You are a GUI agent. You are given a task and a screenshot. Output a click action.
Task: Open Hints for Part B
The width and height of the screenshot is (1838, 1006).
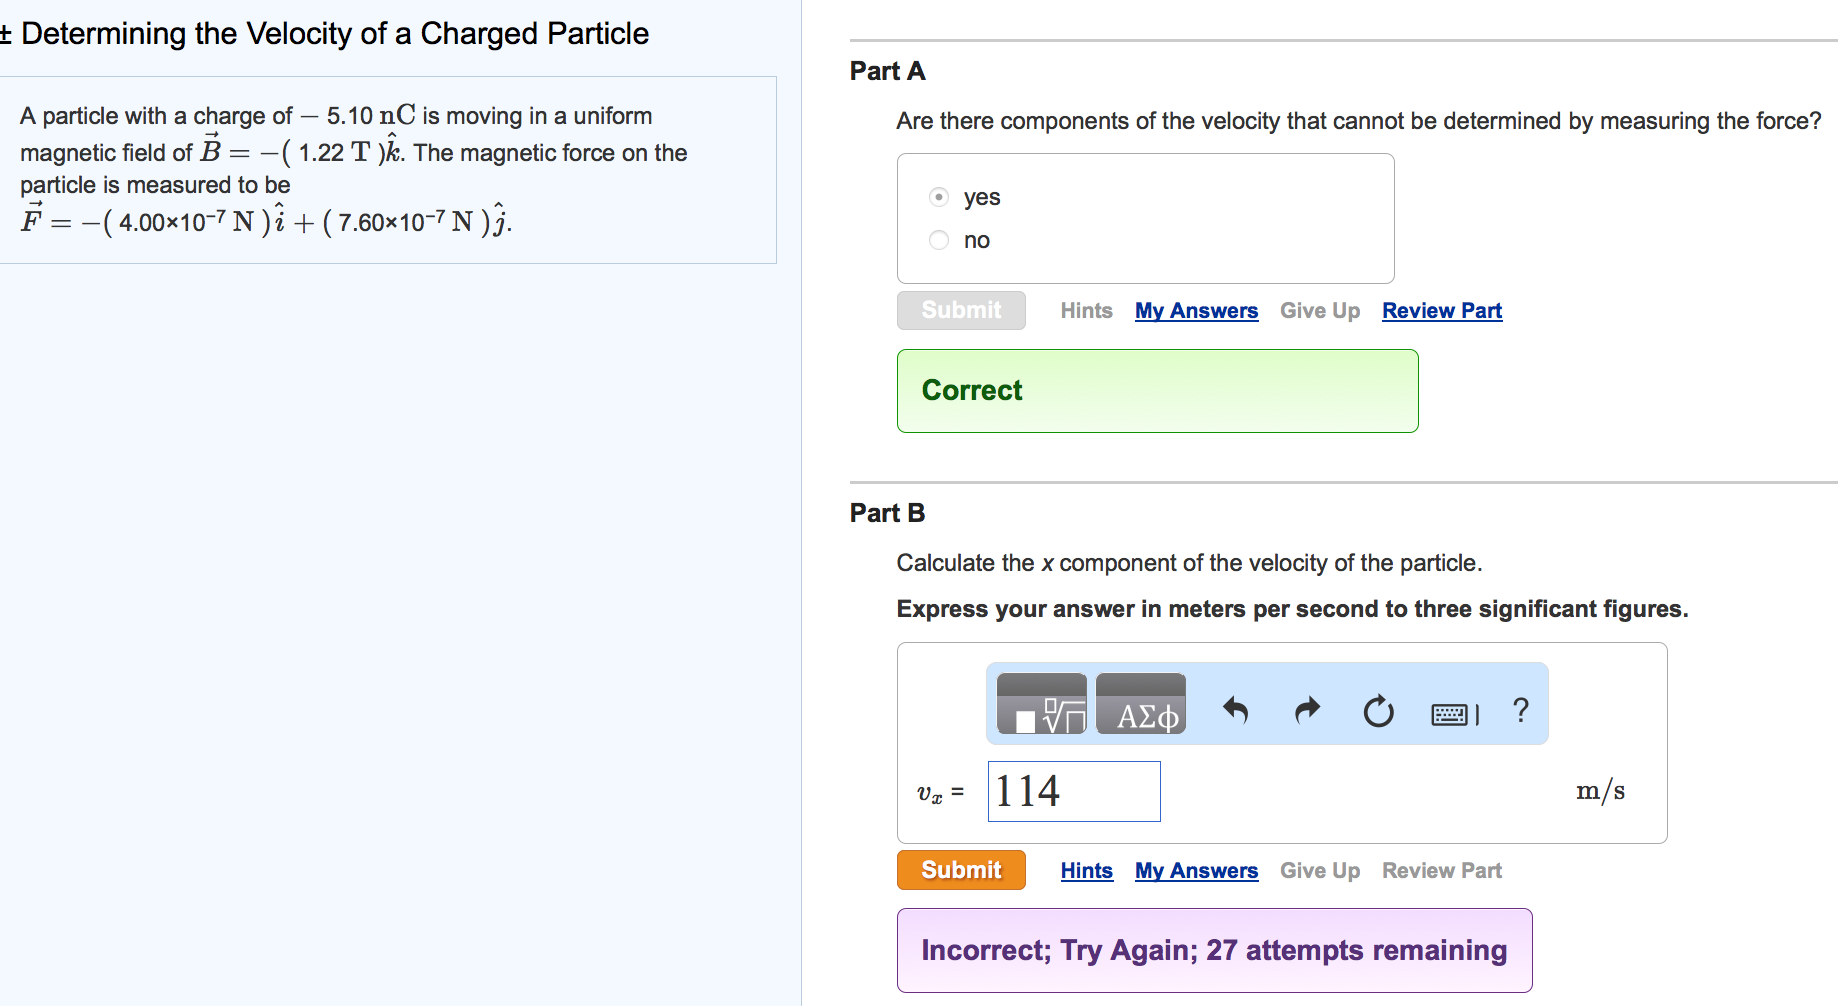tap(1086, 870)
